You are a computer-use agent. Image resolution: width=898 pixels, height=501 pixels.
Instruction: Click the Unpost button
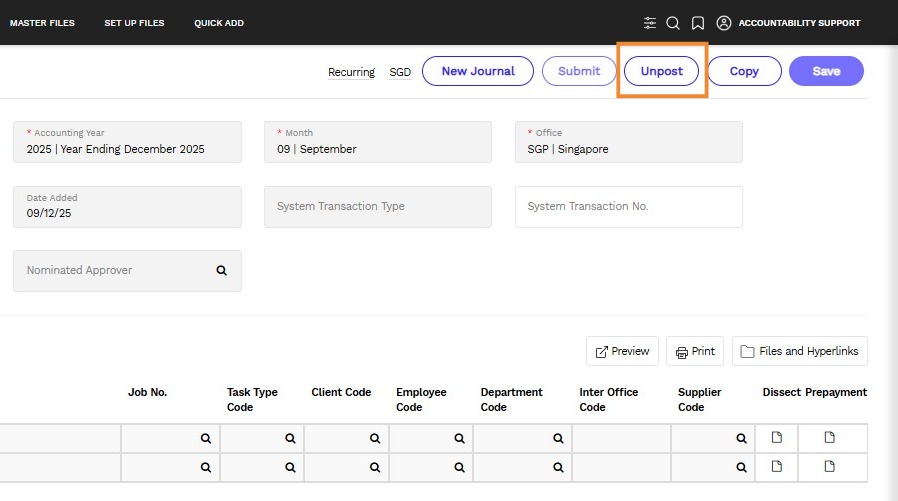click(x=661, y=71)
